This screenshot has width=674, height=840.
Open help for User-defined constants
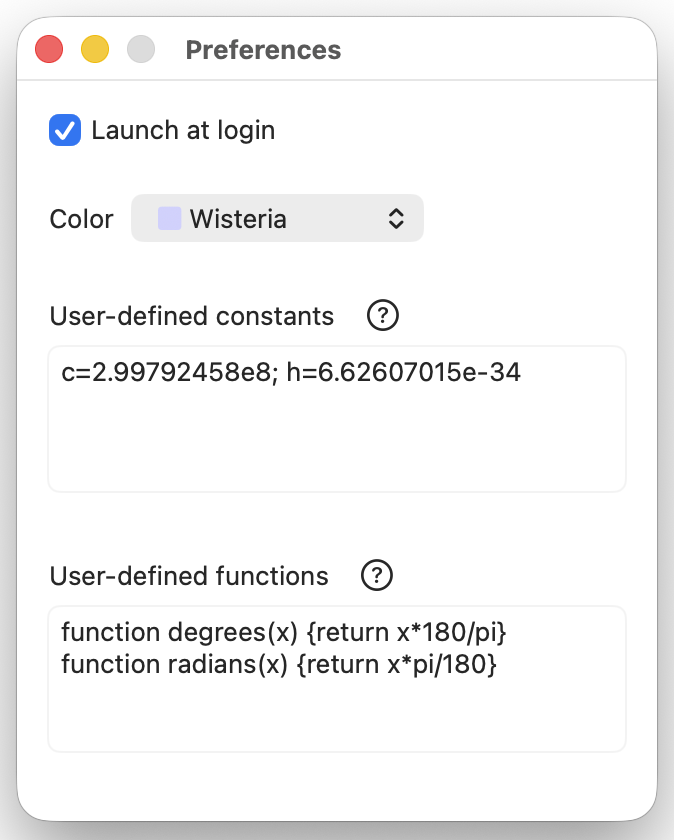point(383,316)
